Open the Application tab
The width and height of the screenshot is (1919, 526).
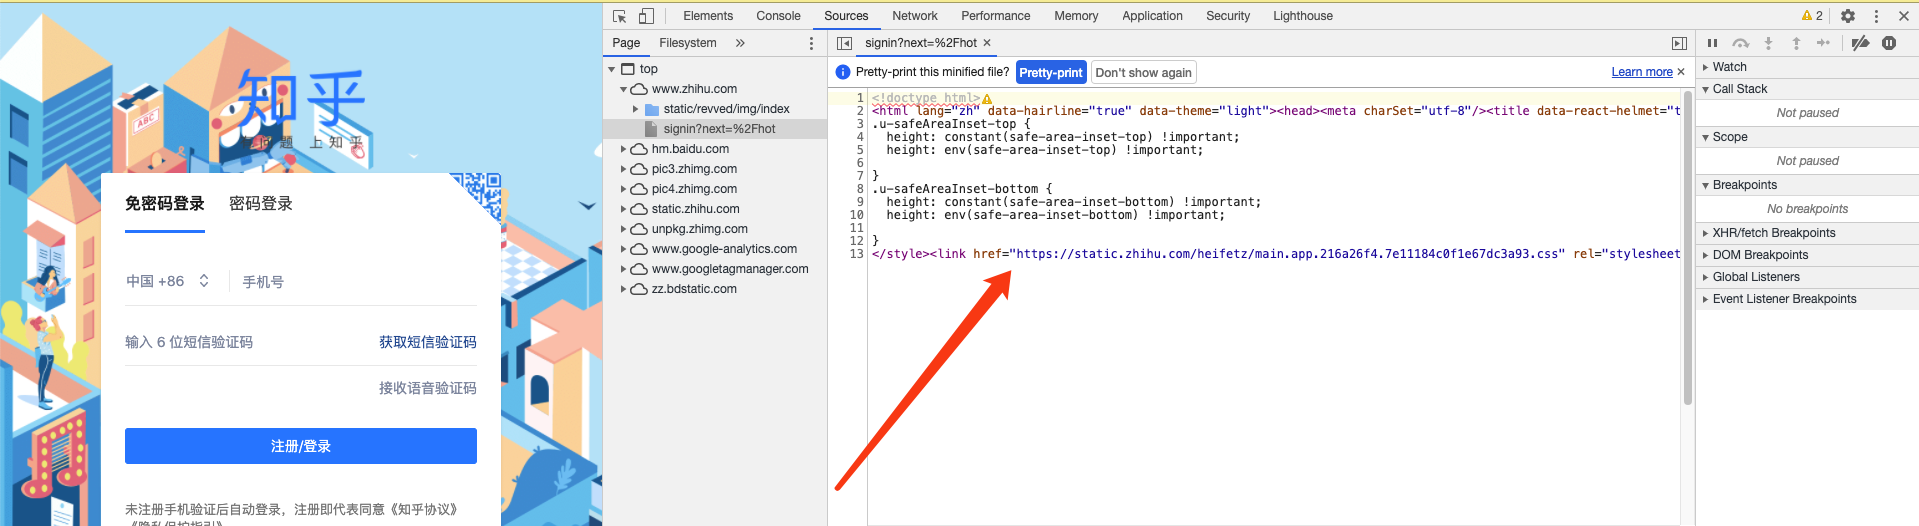[1152, 16]
